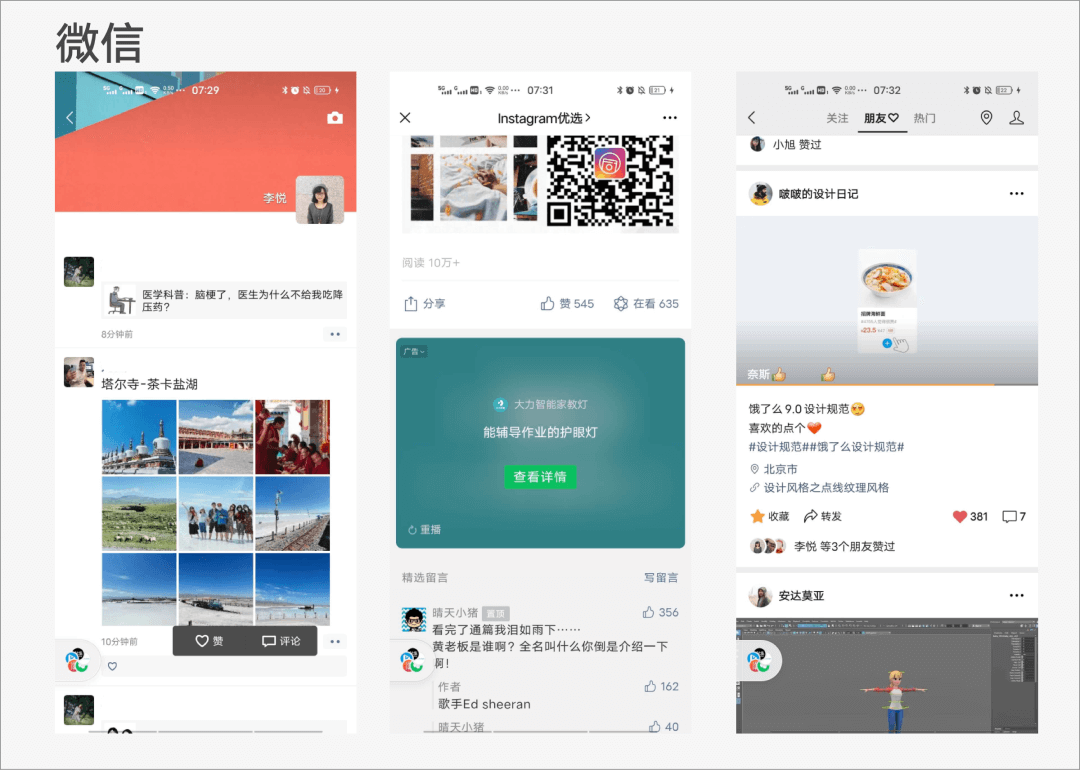Open 李悦's profile avatar on the cover
This screenshot has height=770, width=1080.
[x=320, y=200]
